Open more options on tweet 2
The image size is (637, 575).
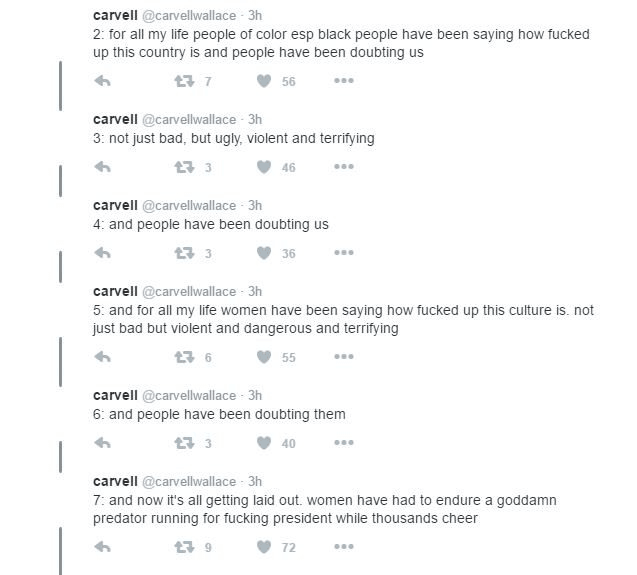point(344,81)
